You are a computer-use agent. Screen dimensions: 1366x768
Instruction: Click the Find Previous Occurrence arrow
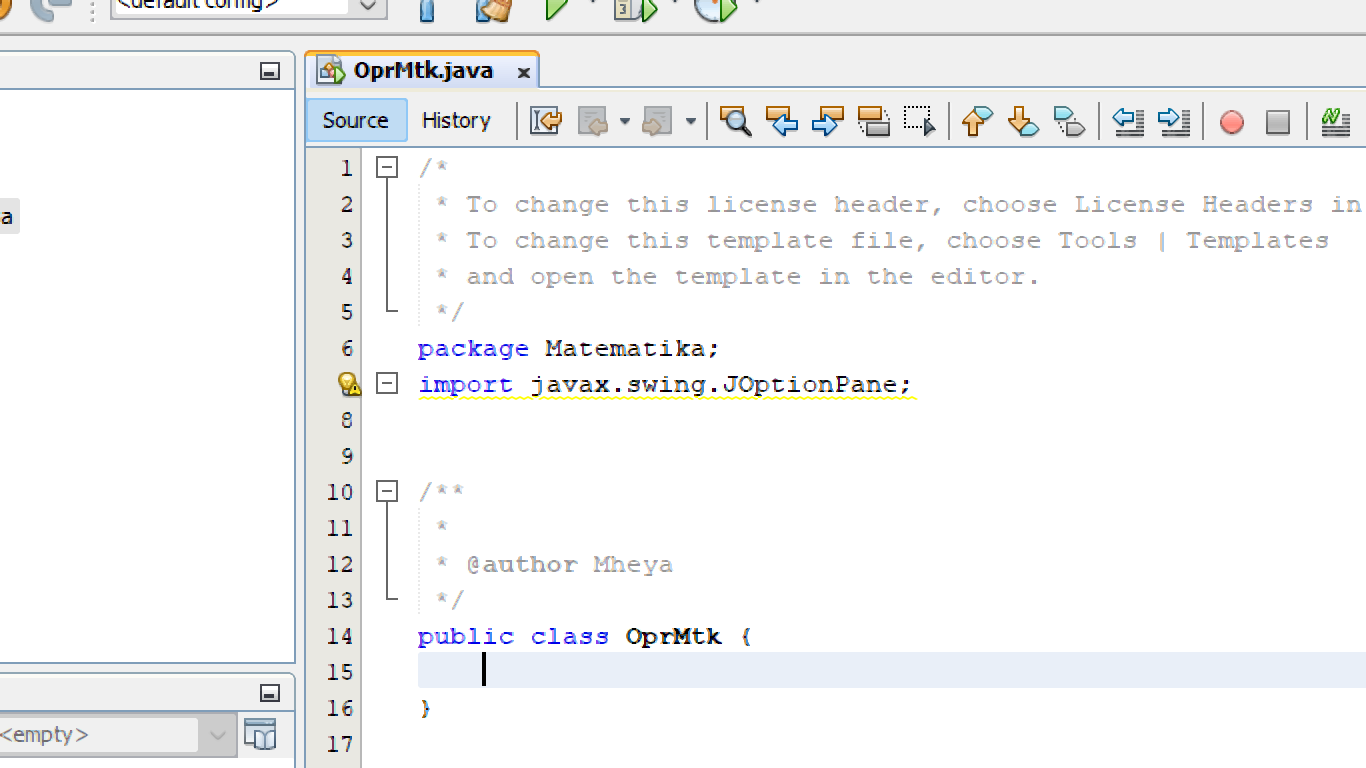pyautogui.click(x=781, y=121)
